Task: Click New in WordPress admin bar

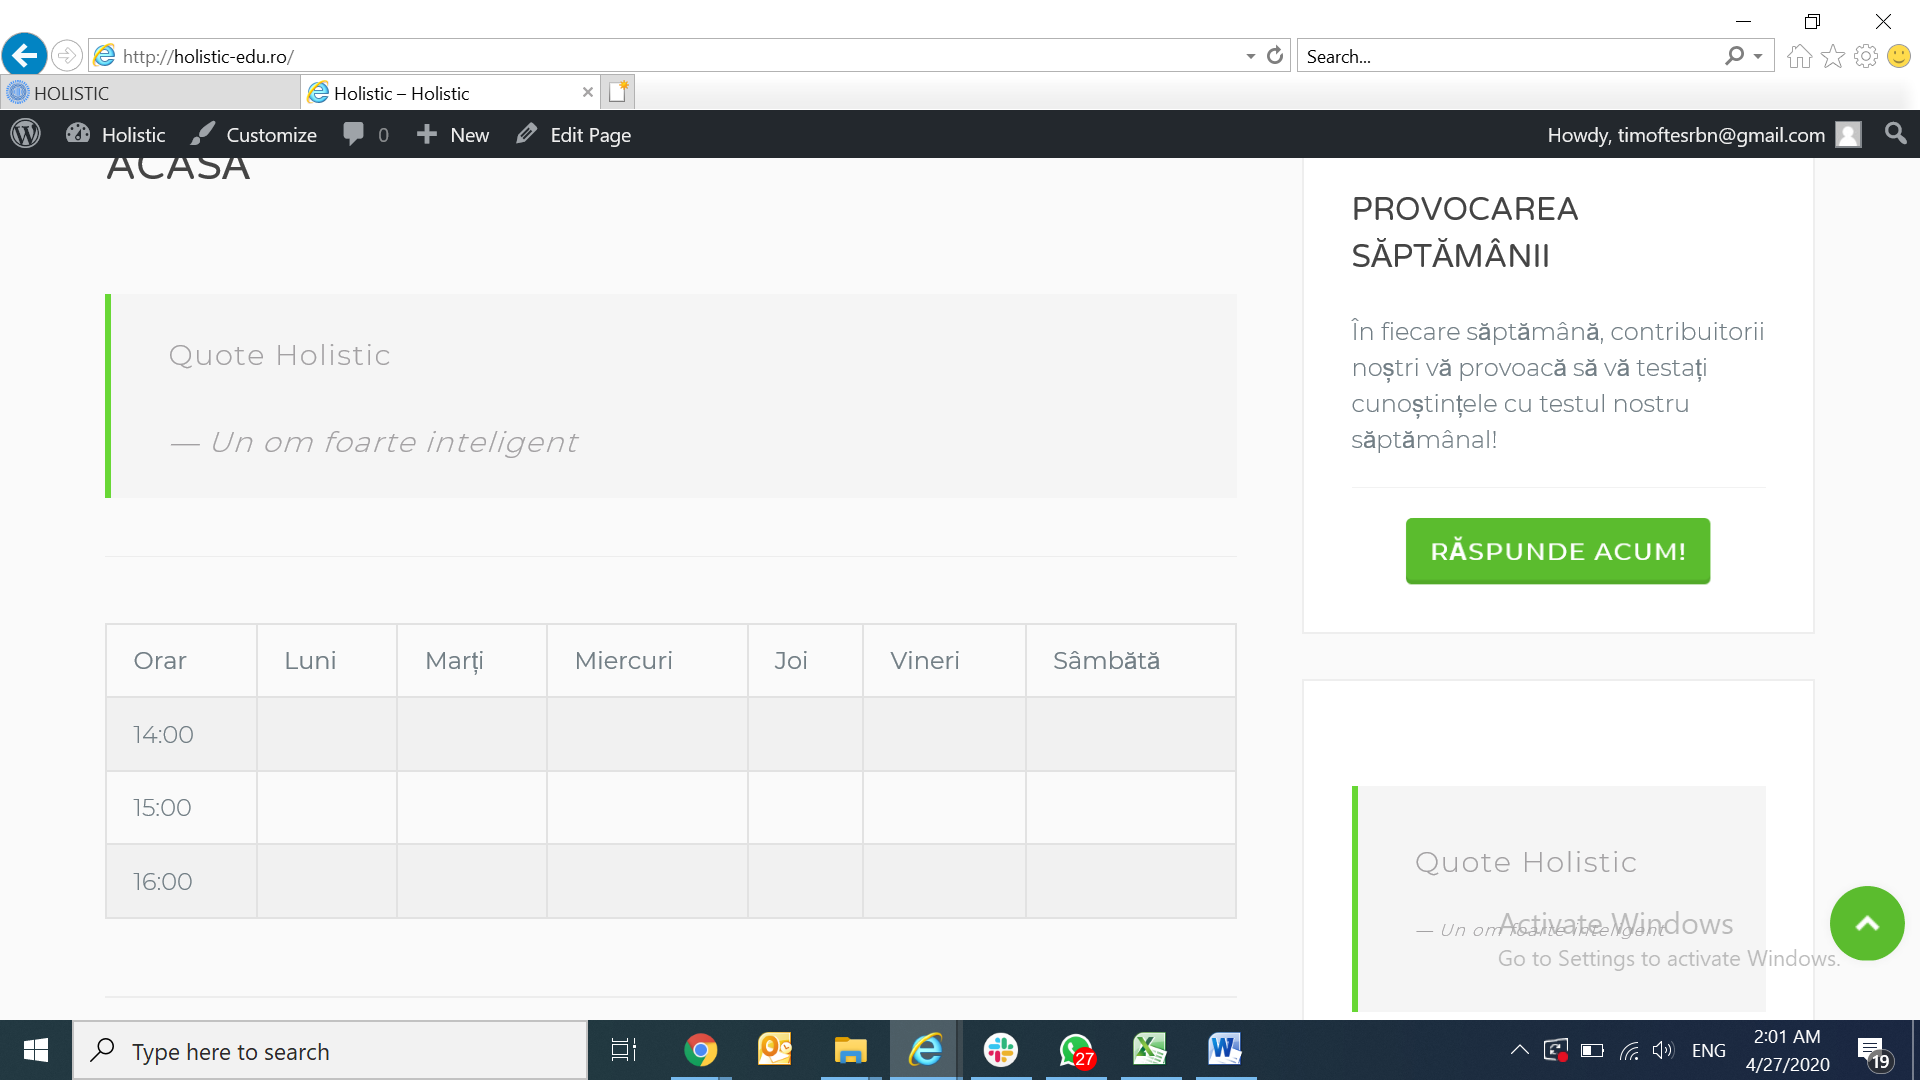Action: coord(453,134)
